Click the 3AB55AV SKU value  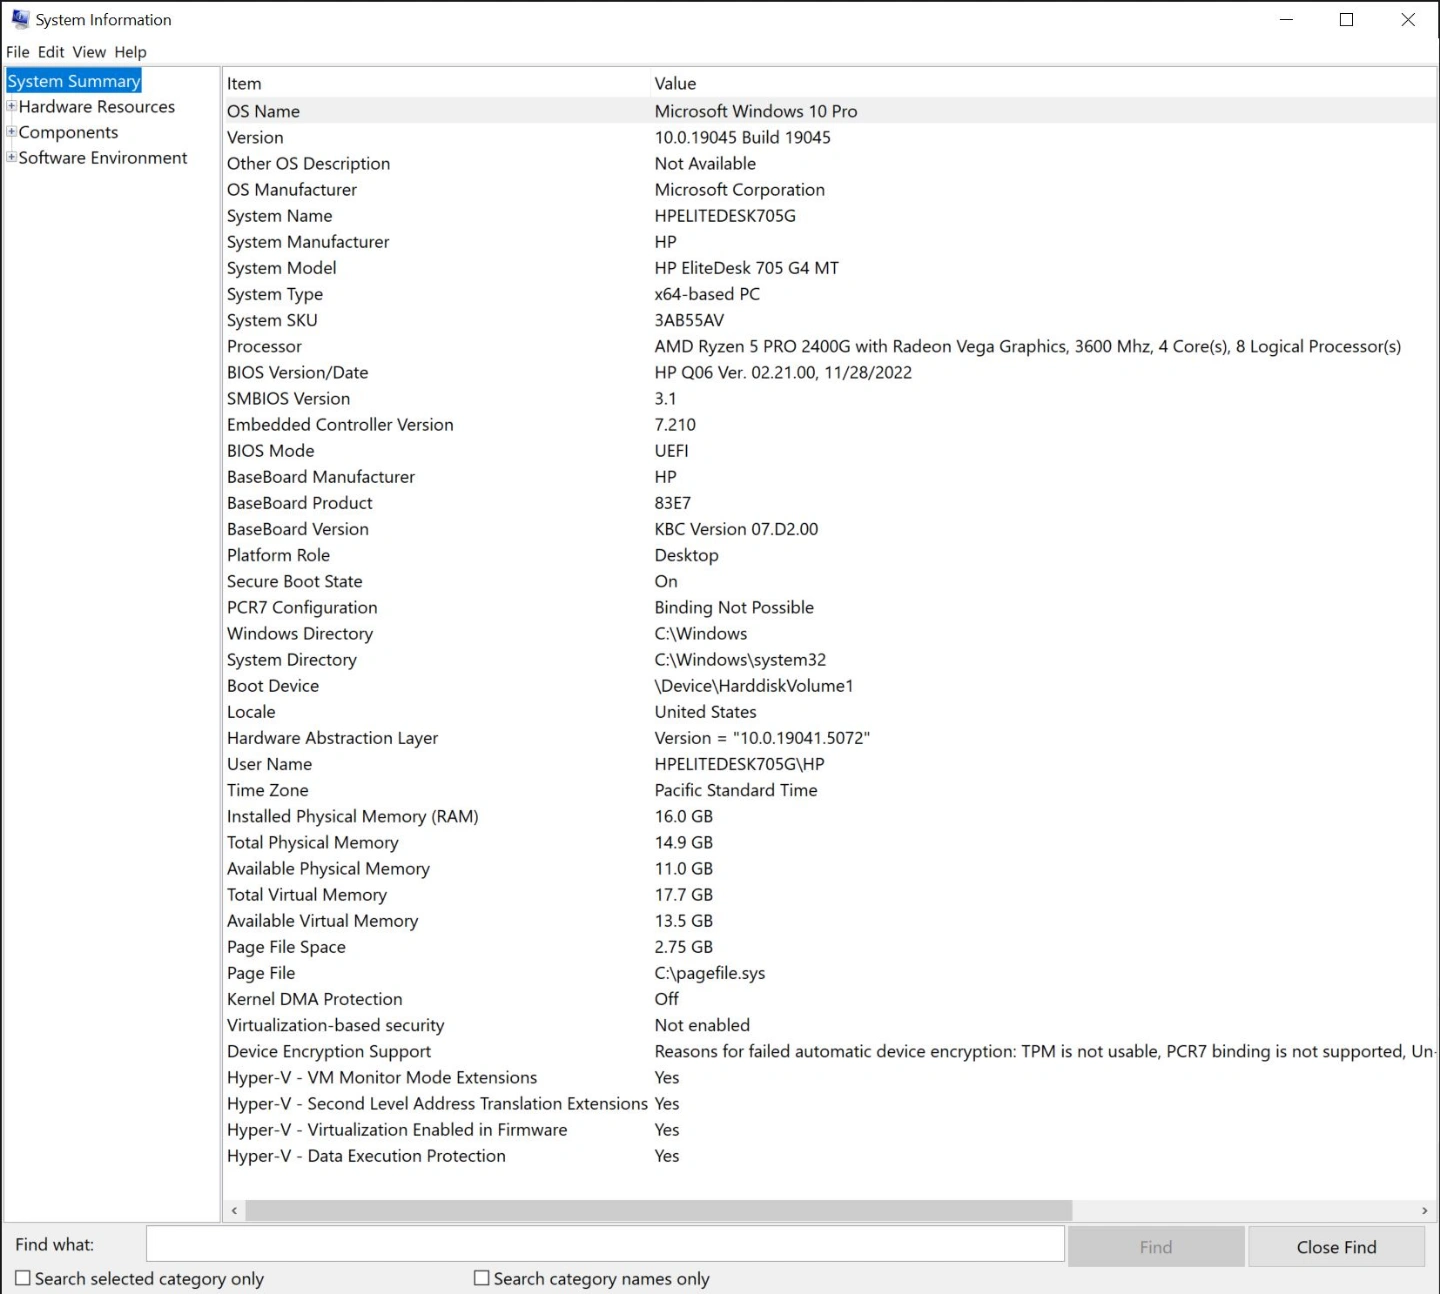point(689,320)
